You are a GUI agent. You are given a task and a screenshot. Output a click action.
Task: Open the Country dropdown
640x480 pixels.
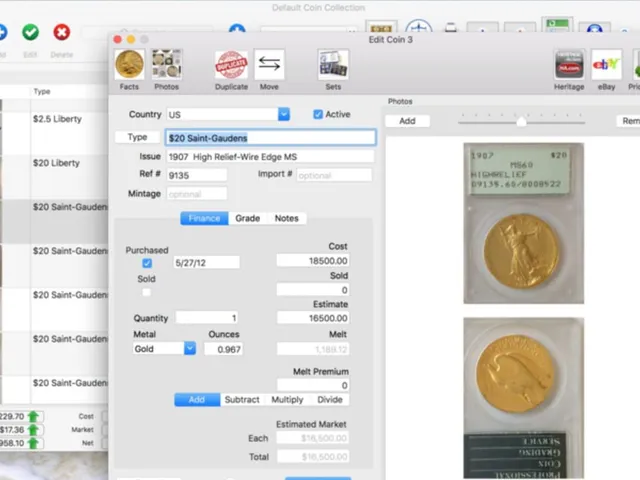tap(284, 114)
